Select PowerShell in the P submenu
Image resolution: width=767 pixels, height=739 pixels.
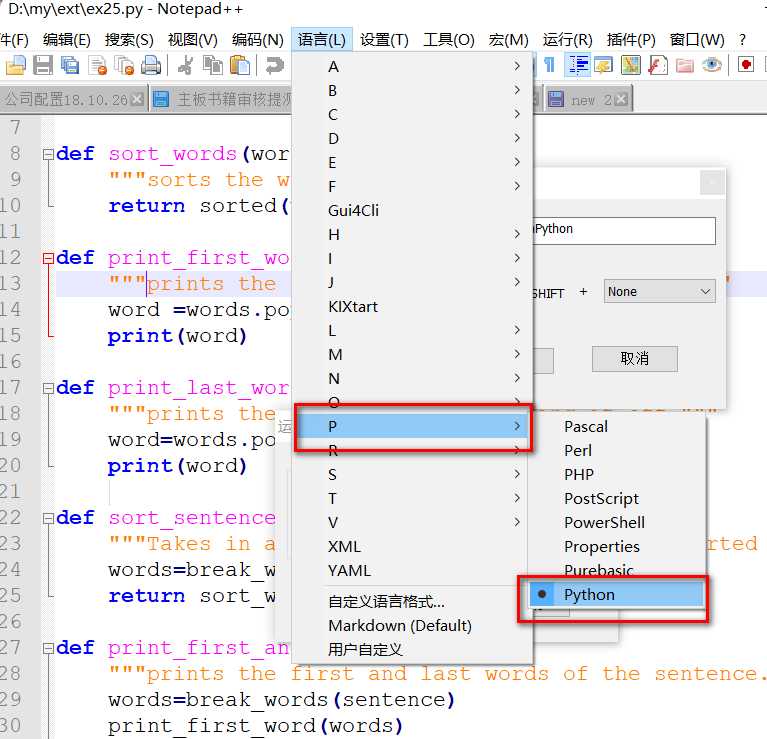pyautogui.click(x=616, y=522)
